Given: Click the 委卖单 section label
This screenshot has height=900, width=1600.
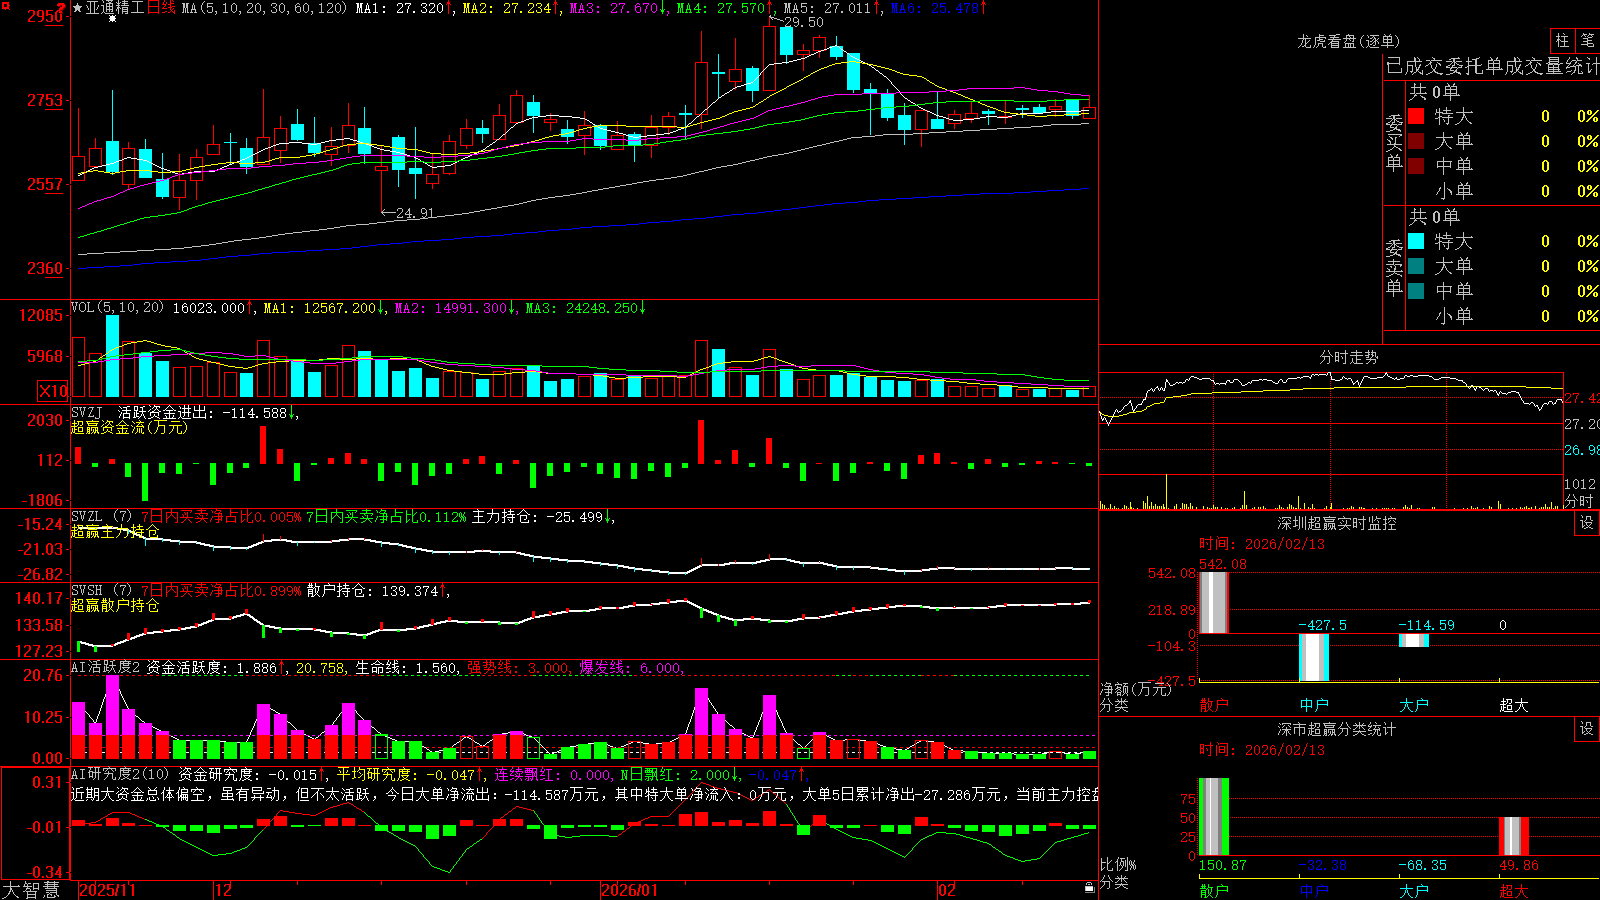Looking at the screenshot, I should coord(1394,268).
